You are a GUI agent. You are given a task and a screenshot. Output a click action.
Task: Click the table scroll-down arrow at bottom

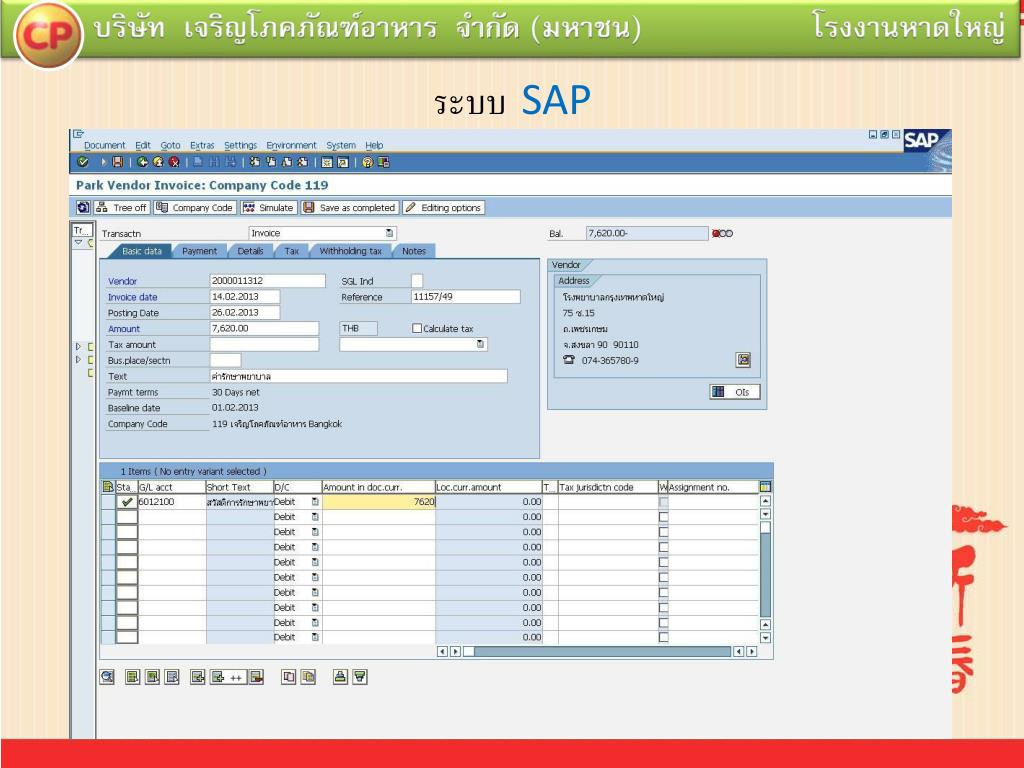coord(765,637)
